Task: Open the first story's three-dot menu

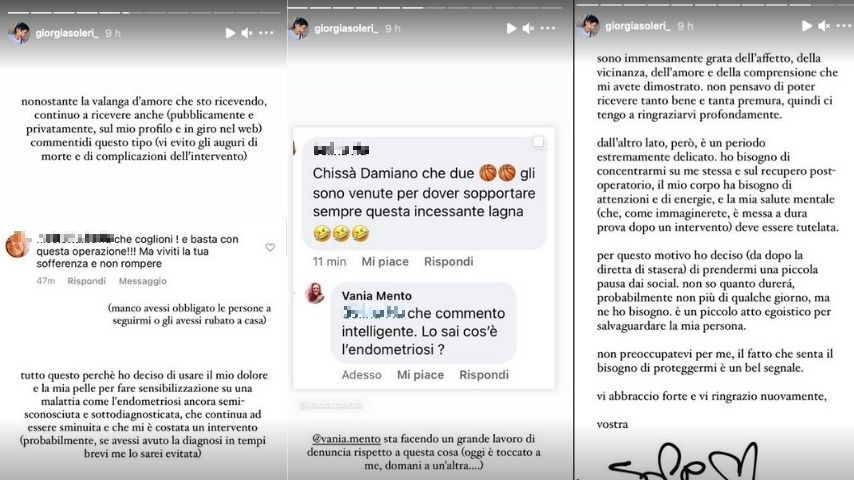Action: [266, 33]
